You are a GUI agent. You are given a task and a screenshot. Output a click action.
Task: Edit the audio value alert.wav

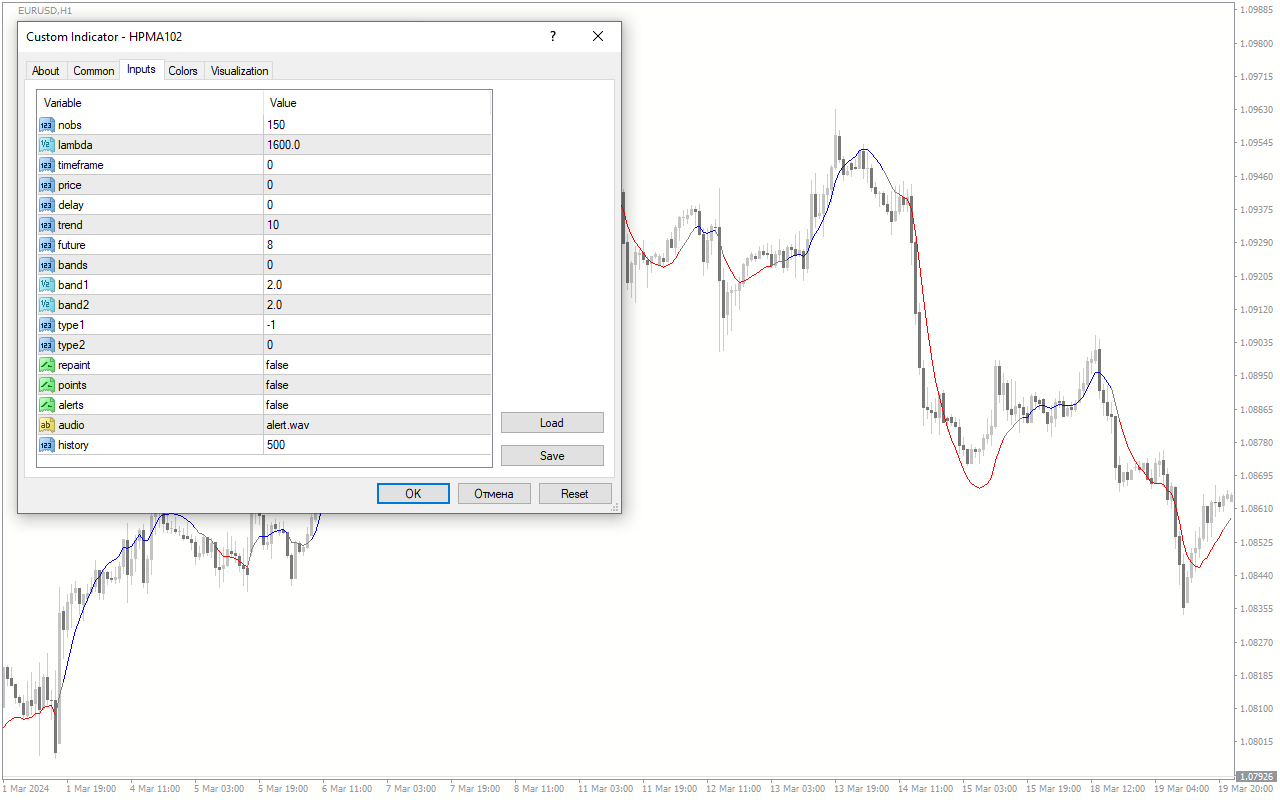(378, 425)
